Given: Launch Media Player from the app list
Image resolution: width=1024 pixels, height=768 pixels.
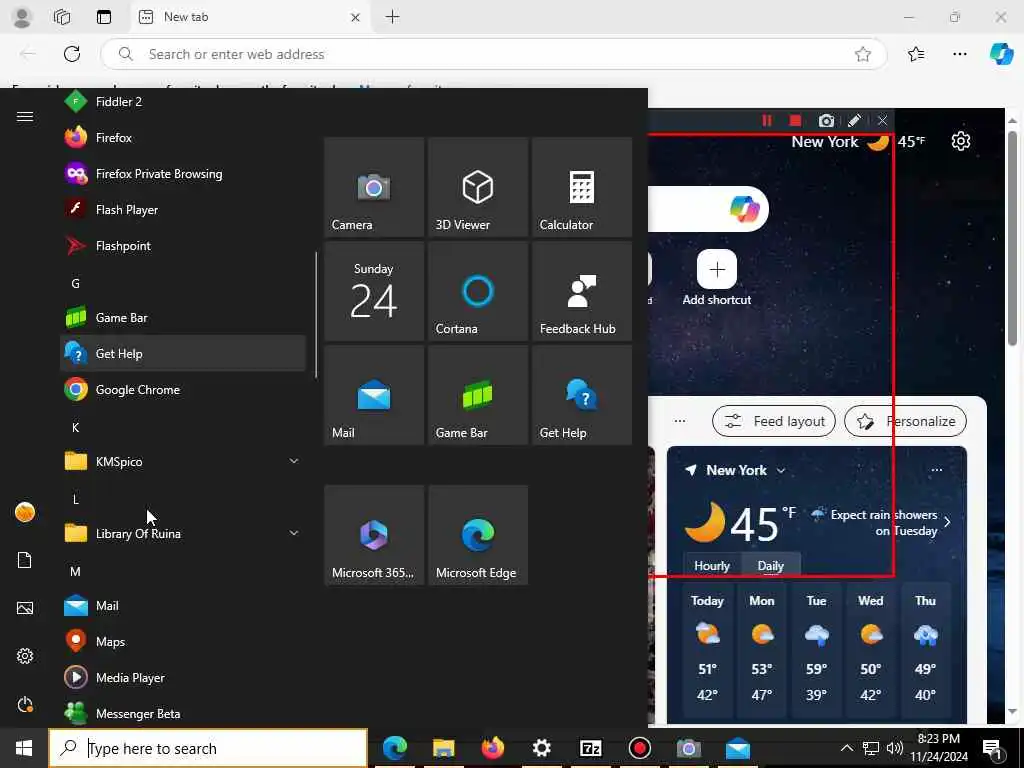Looking at the screenshot, I should (x=183, y=677).
